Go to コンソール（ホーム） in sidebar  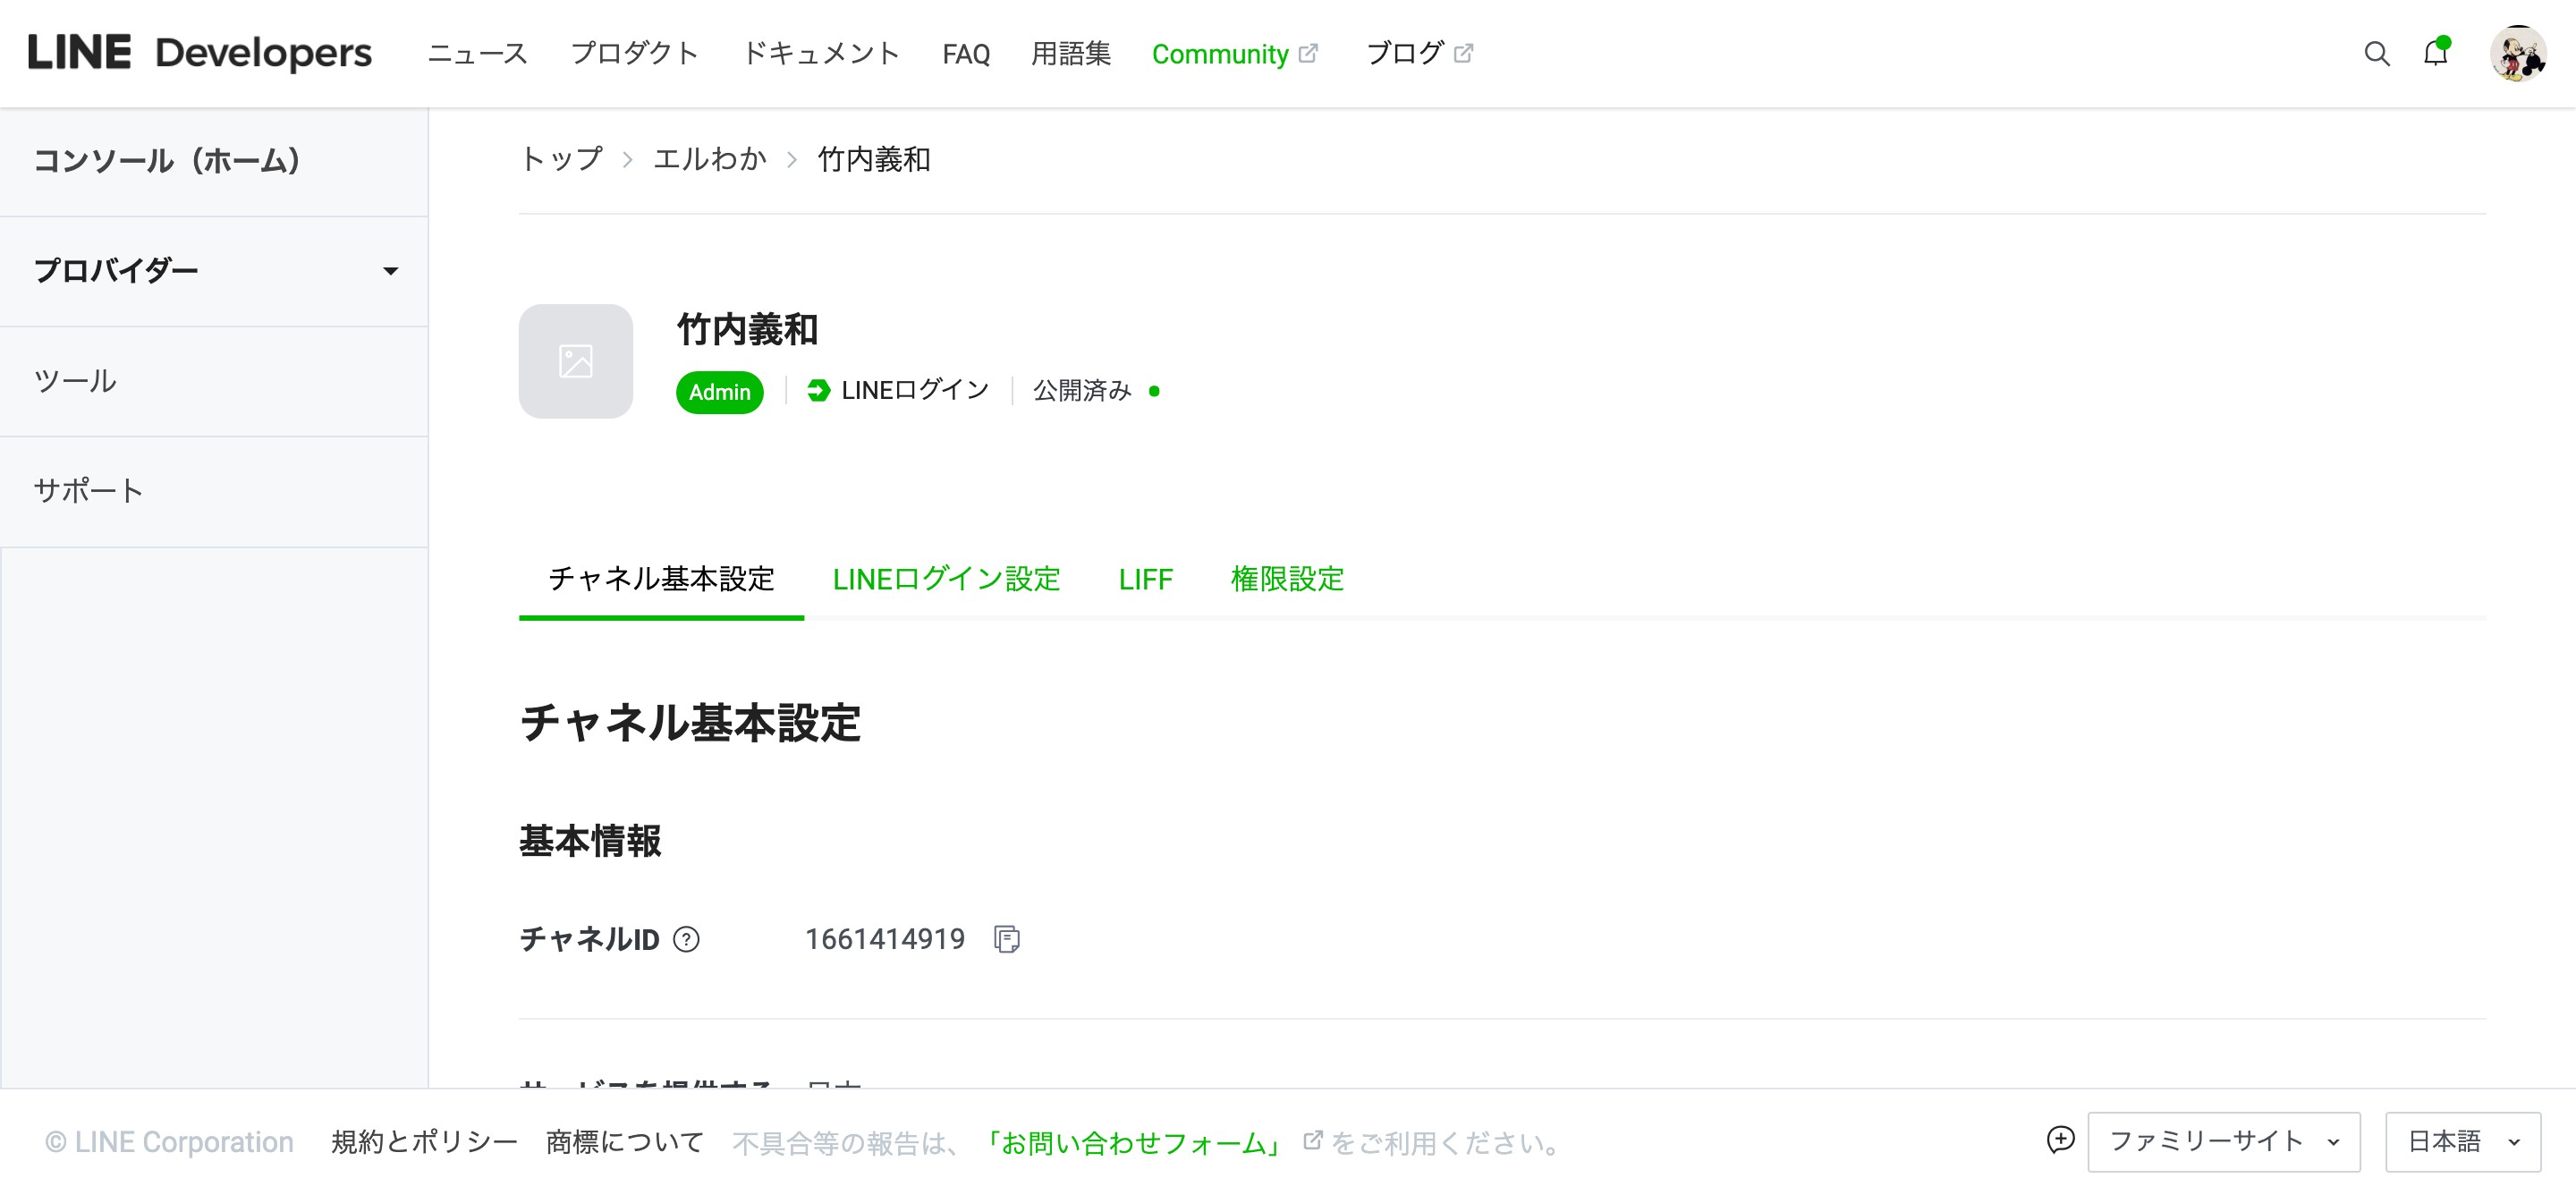214,161
